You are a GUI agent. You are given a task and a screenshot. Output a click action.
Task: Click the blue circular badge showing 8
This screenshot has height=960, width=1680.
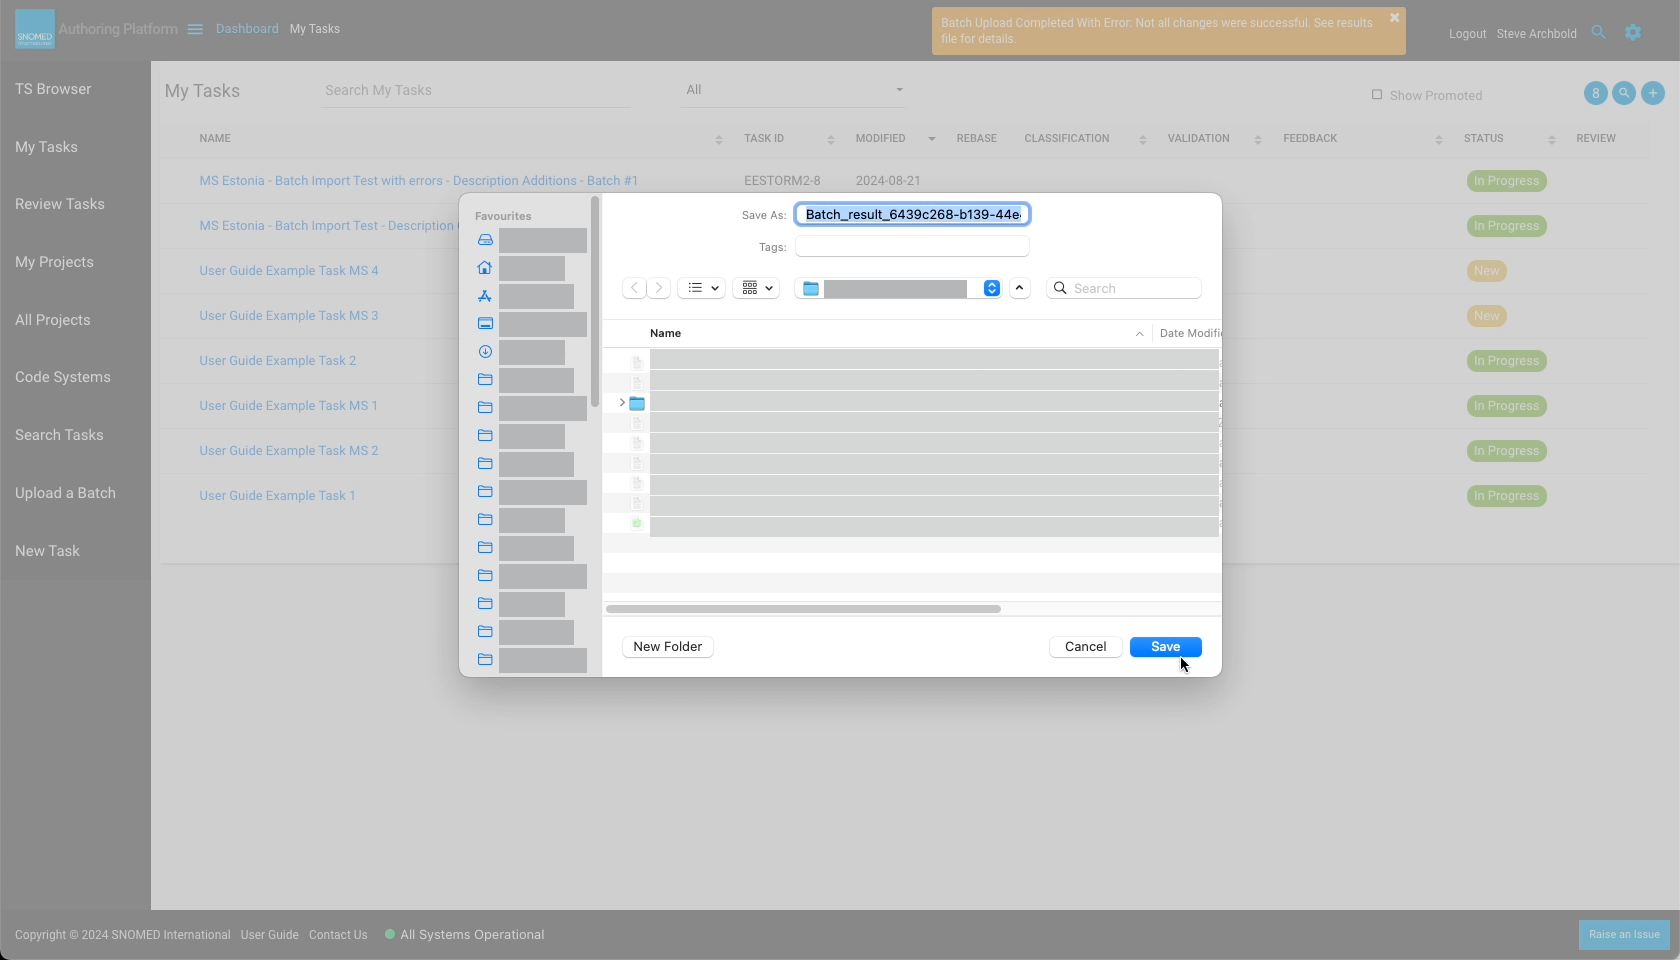[x=1596, y=93]
